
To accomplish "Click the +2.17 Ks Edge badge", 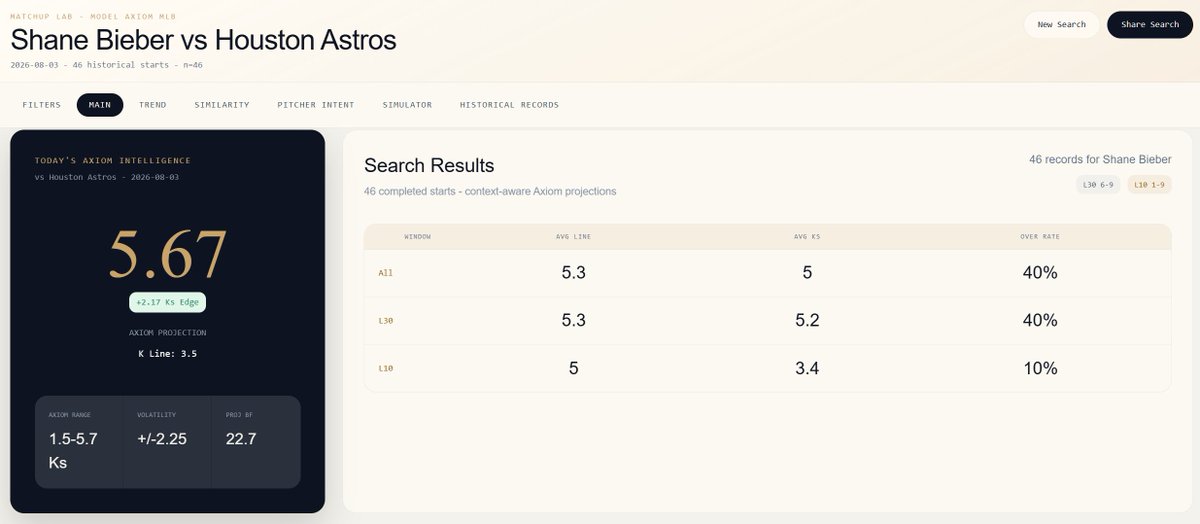I will (x=167, y=302).
